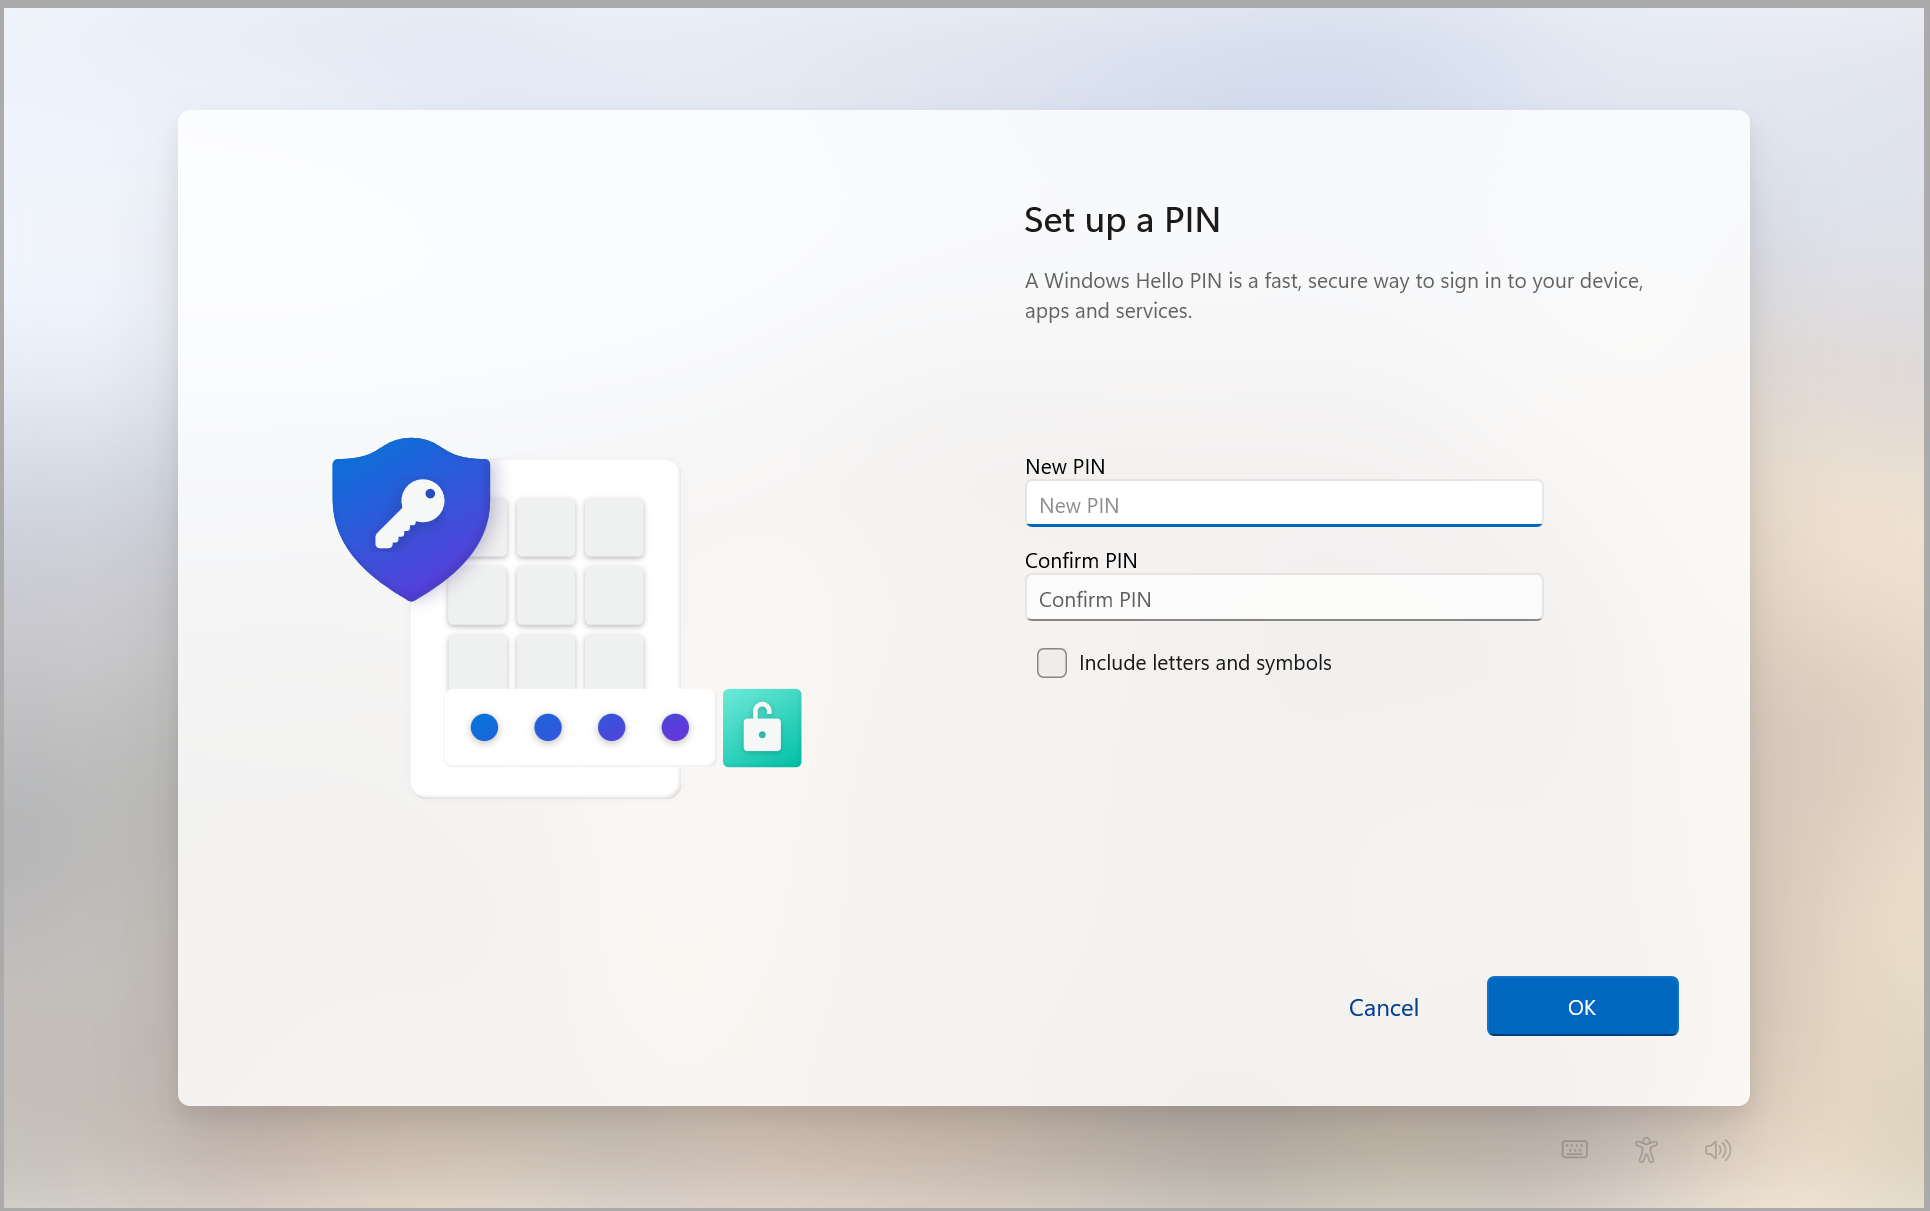Open the accessibility options icon
This screenshot has height=1211, width=1930.
(1646, 1149)
